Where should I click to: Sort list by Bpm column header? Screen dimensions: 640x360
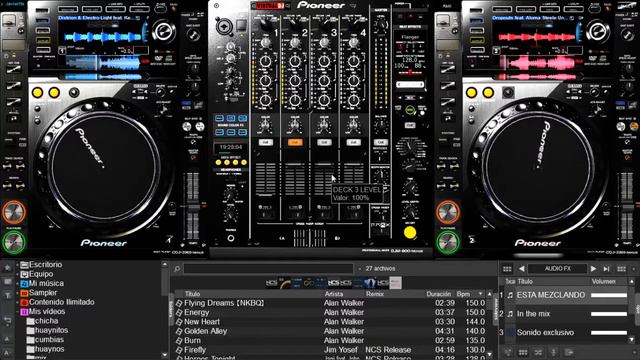click(x=463, y=294)
